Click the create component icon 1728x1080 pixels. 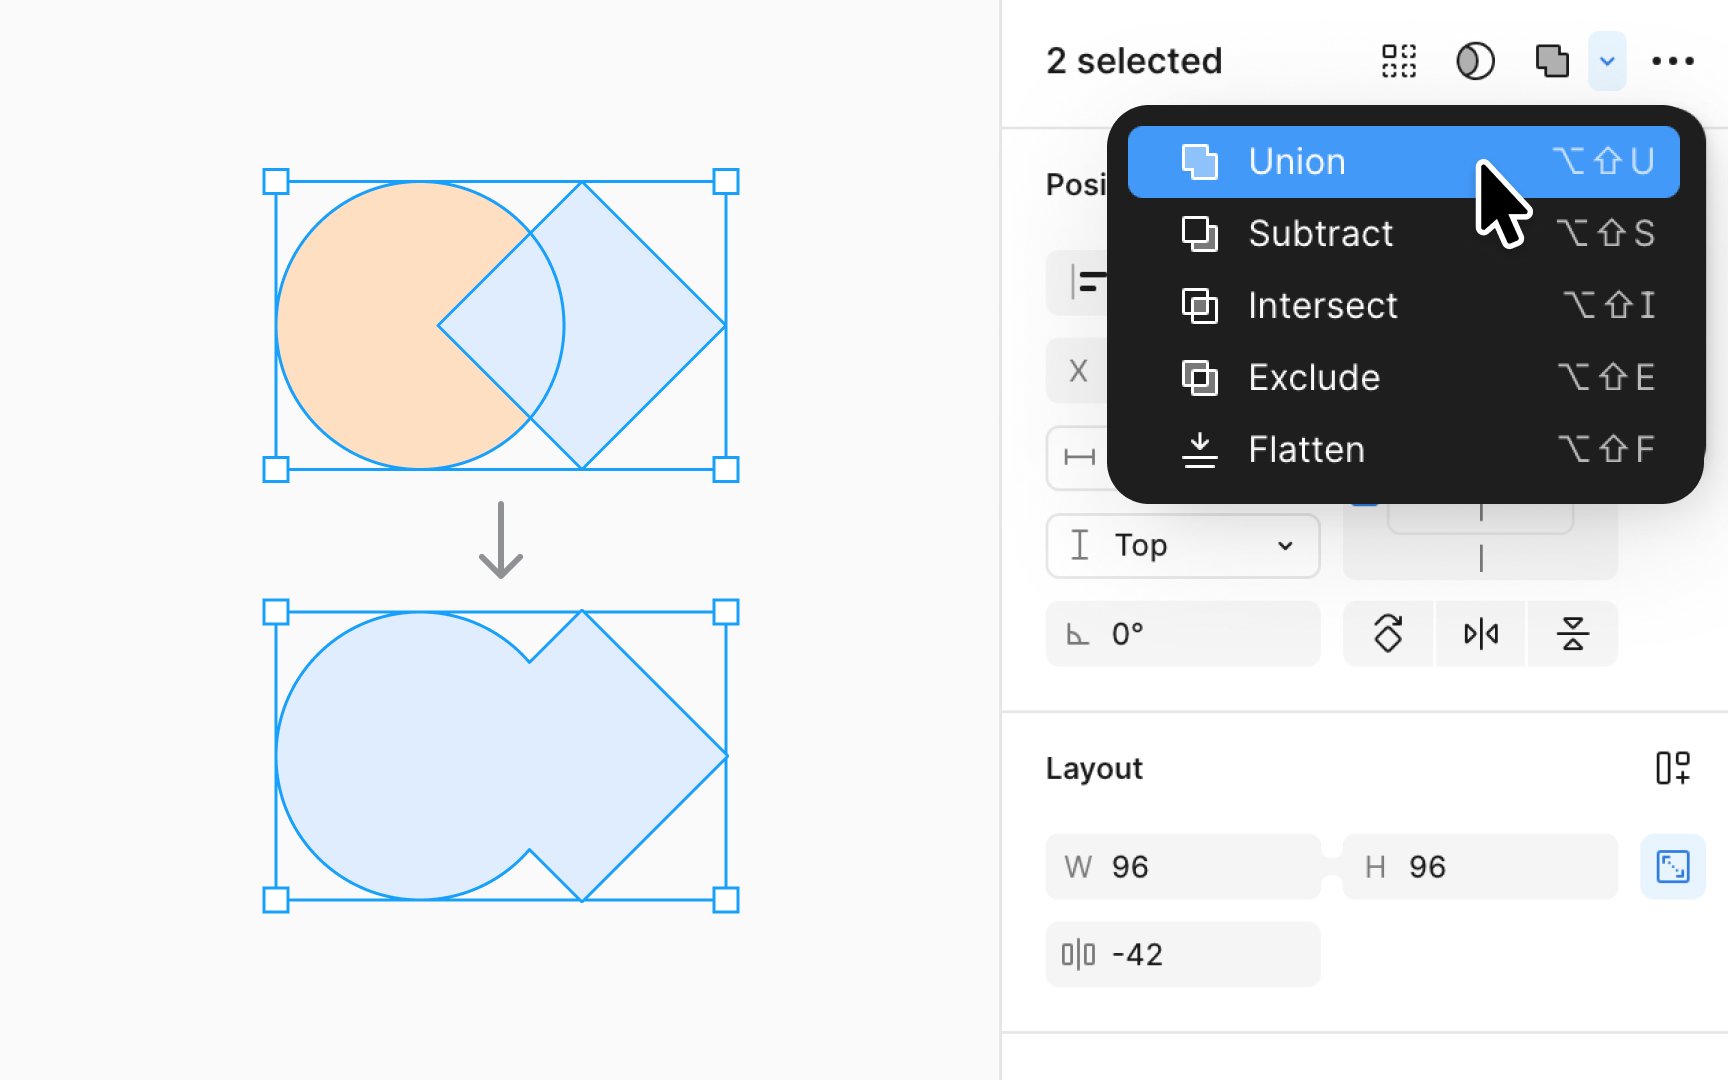click(1399, 61)
